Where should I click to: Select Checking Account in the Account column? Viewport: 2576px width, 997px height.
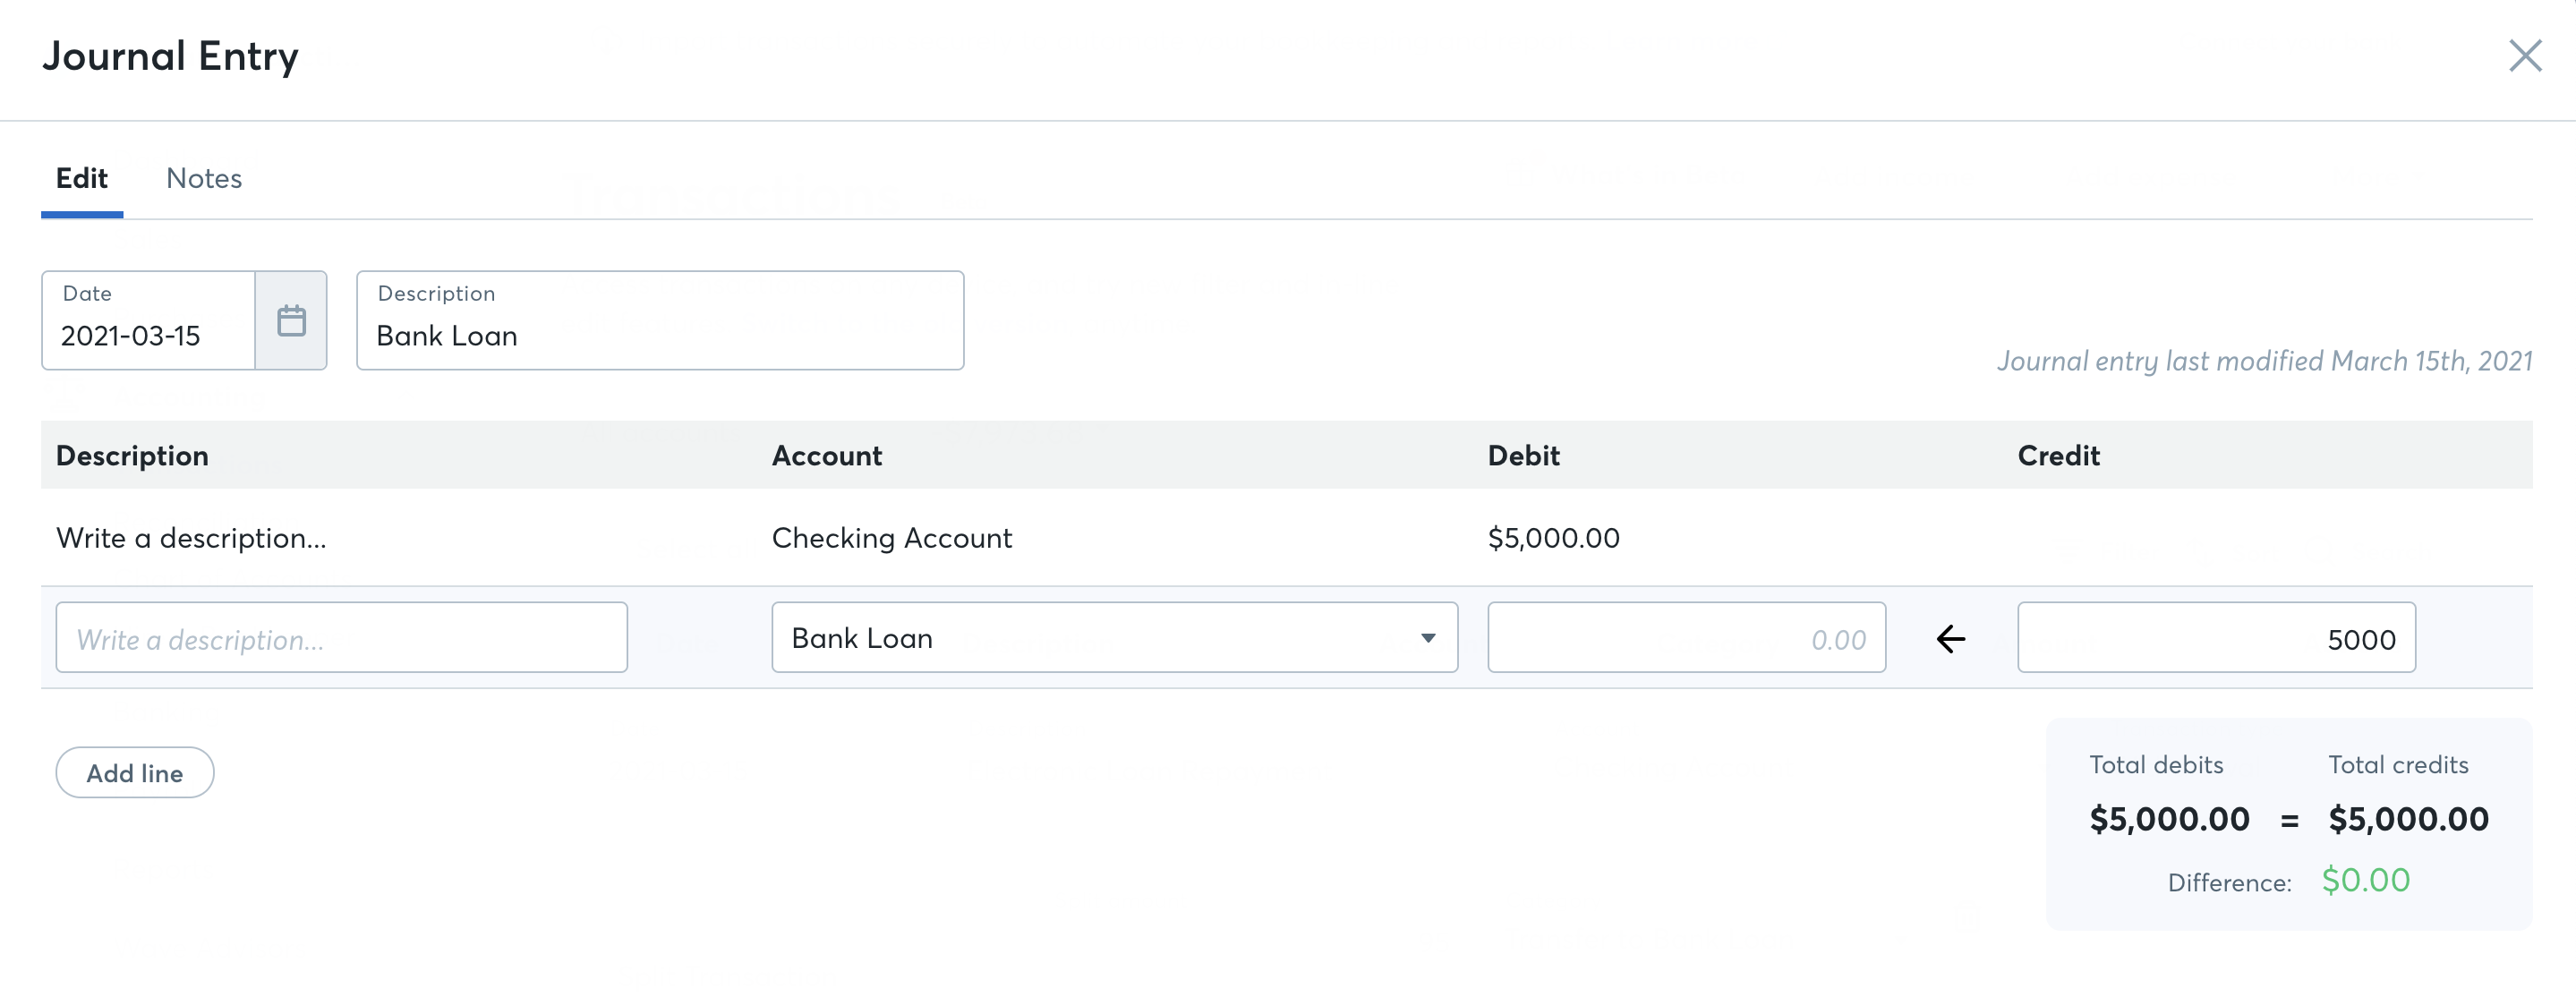tap(892, 537)
